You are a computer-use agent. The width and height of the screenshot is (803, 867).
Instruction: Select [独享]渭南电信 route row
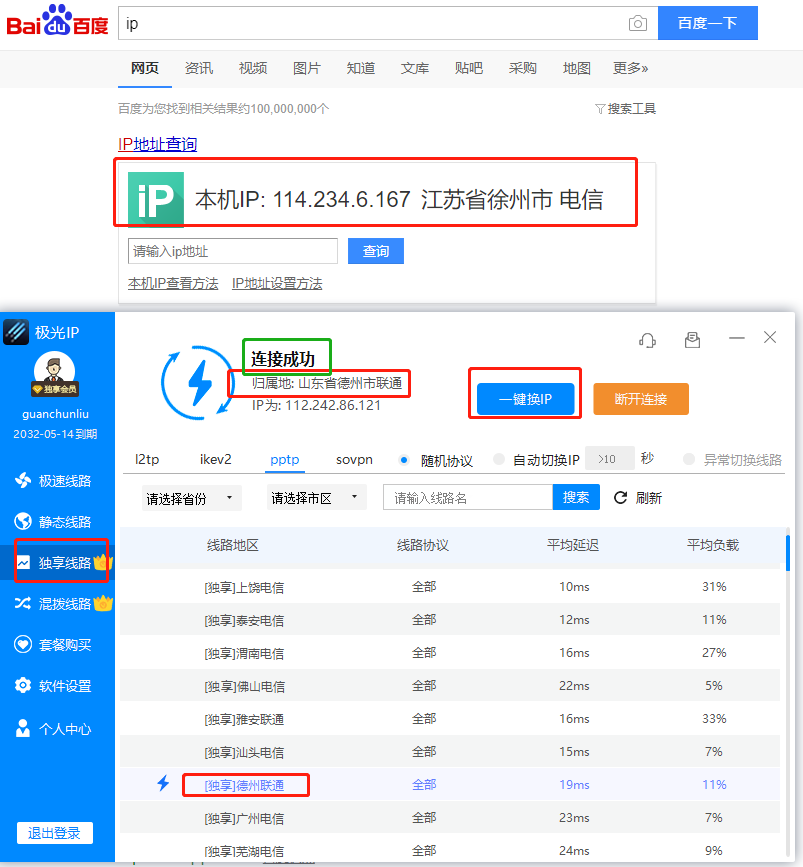click(450, 652)
